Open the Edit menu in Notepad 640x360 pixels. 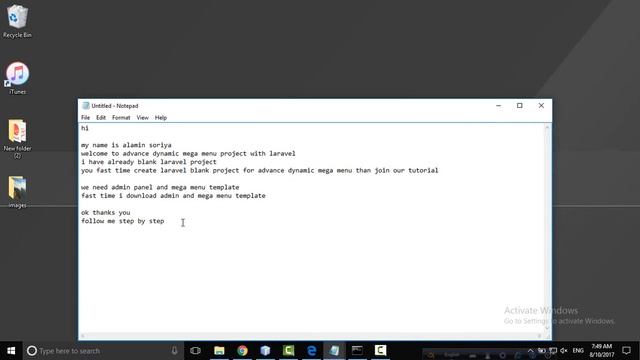tap(101, 118)
